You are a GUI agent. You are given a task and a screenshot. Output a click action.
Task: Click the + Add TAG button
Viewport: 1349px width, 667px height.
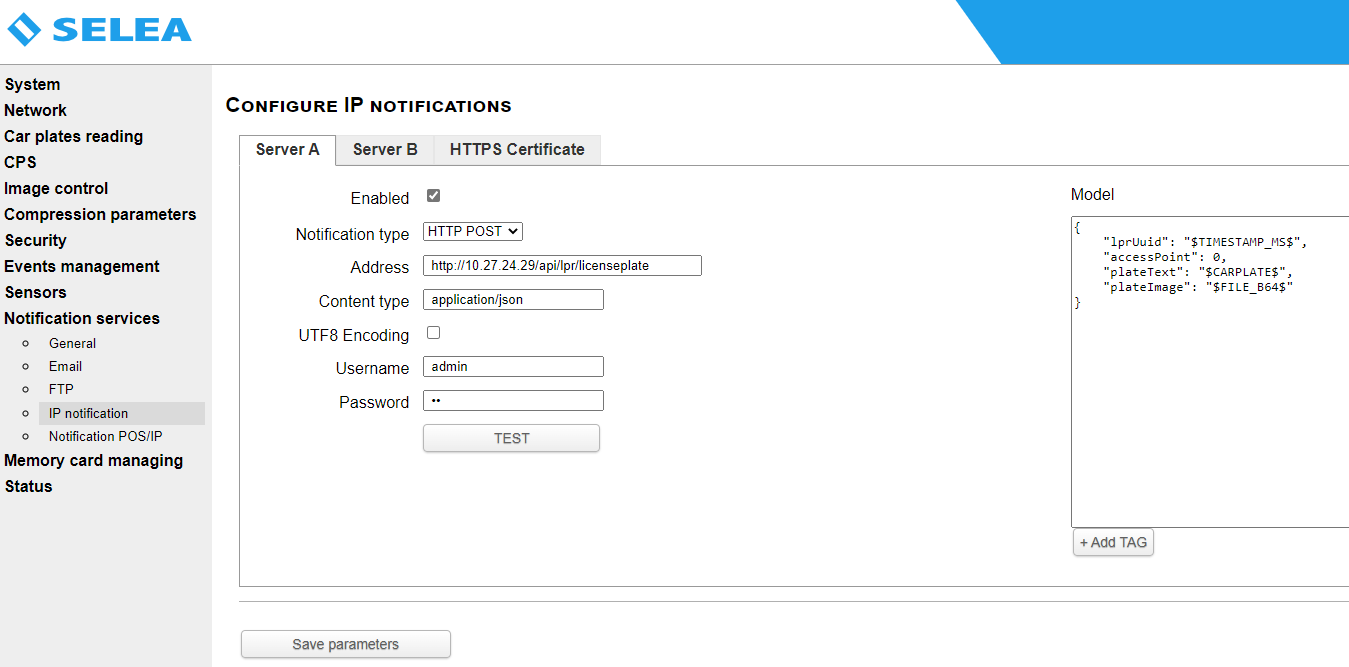(x=1113, y=542)
